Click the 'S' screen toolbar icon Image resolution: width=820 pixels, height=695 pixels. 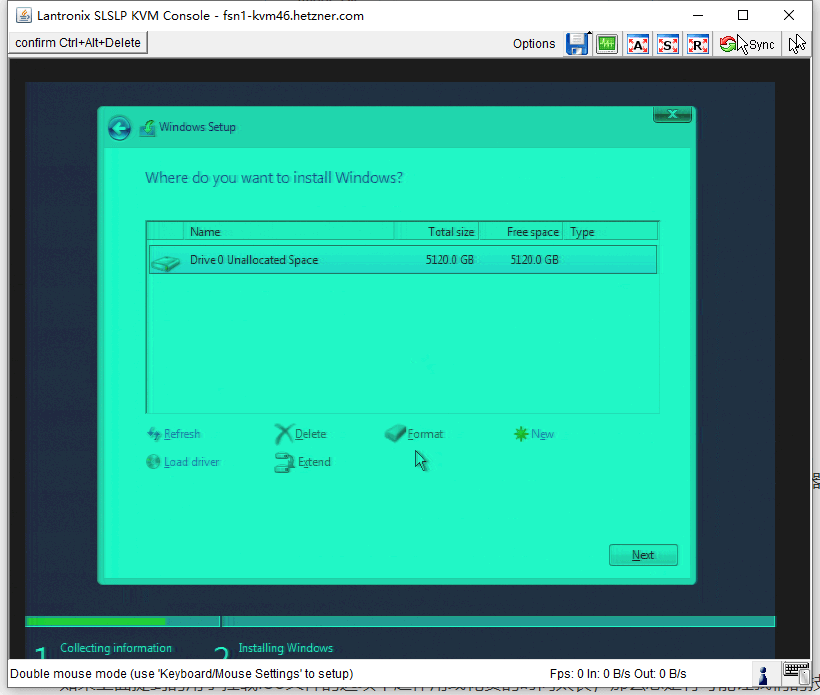(x=667, y=43)
